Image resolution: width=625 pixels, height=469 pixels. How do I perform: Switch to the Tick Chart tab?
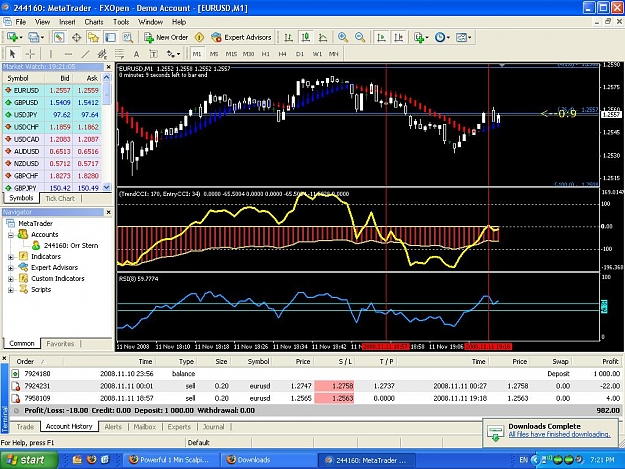tap(60, 198)
